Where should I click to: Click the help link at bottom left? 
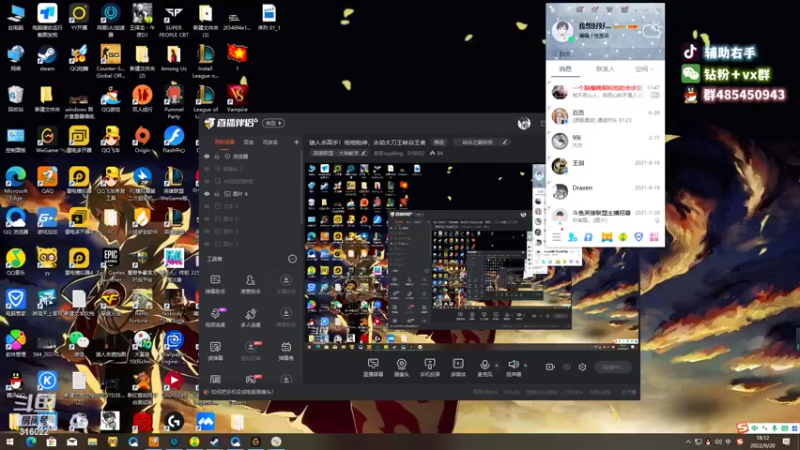(242, 392)
